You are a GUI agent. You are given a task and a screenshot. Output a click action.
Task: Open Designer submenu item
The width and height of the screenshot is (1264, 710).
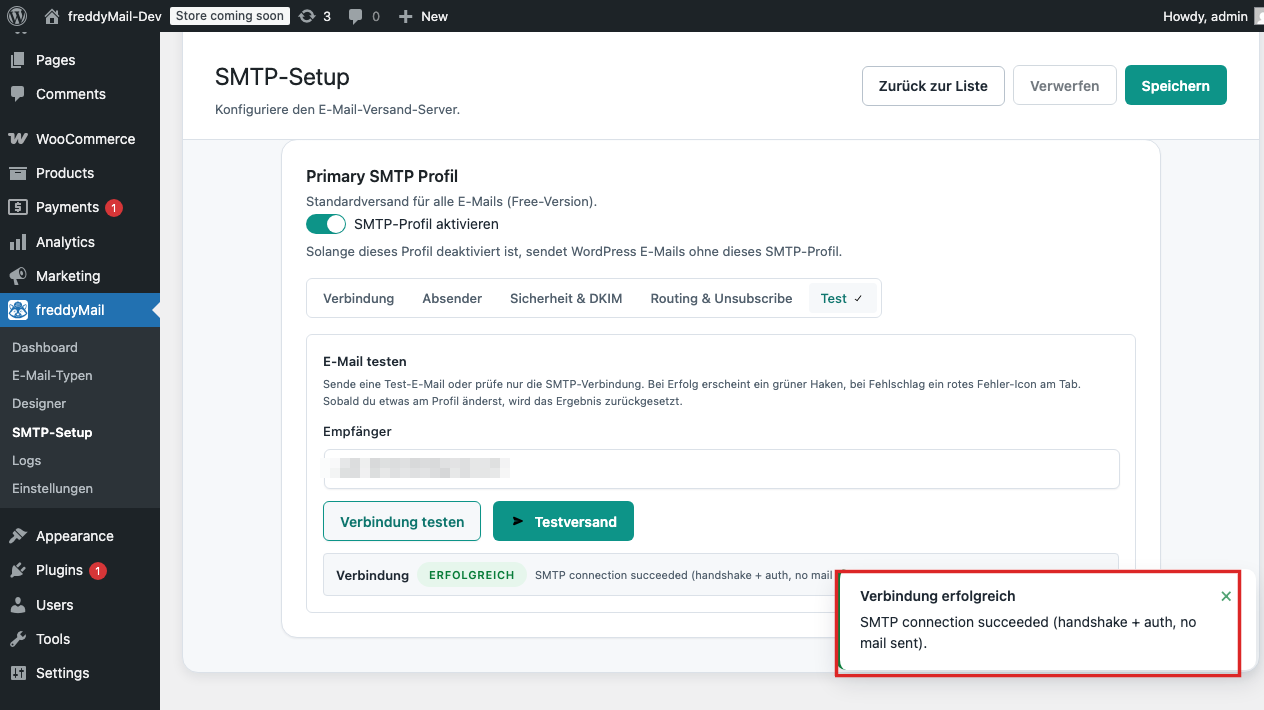tap(39, 403)
